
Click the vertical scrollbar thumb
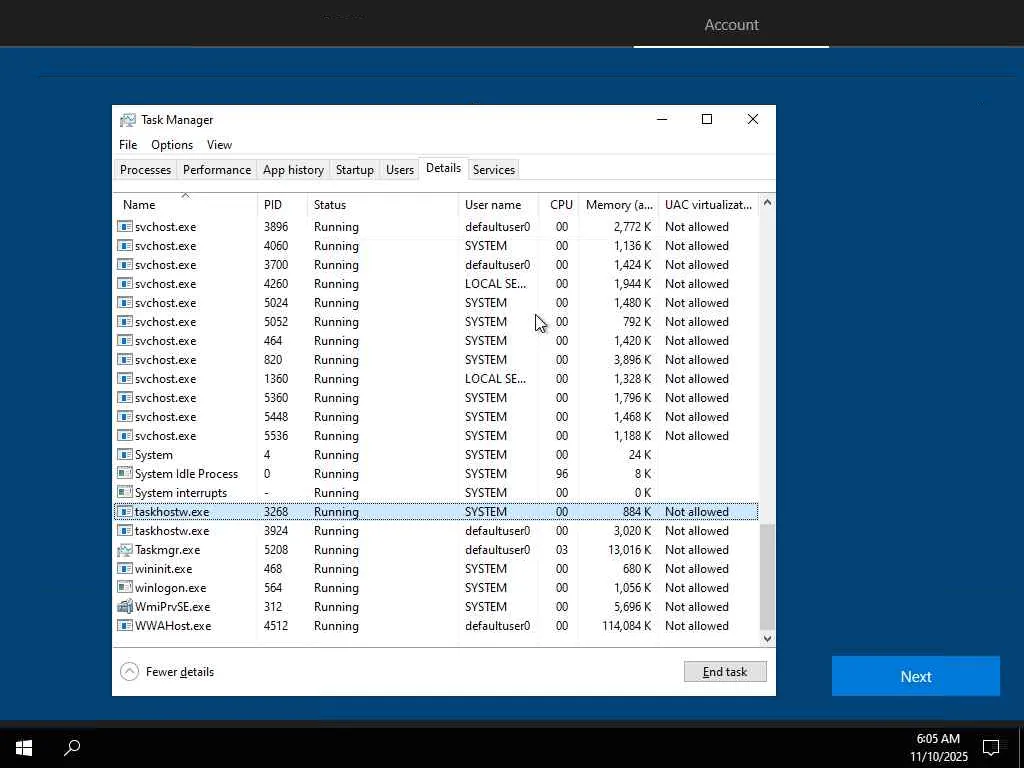[x=767, y=576]
